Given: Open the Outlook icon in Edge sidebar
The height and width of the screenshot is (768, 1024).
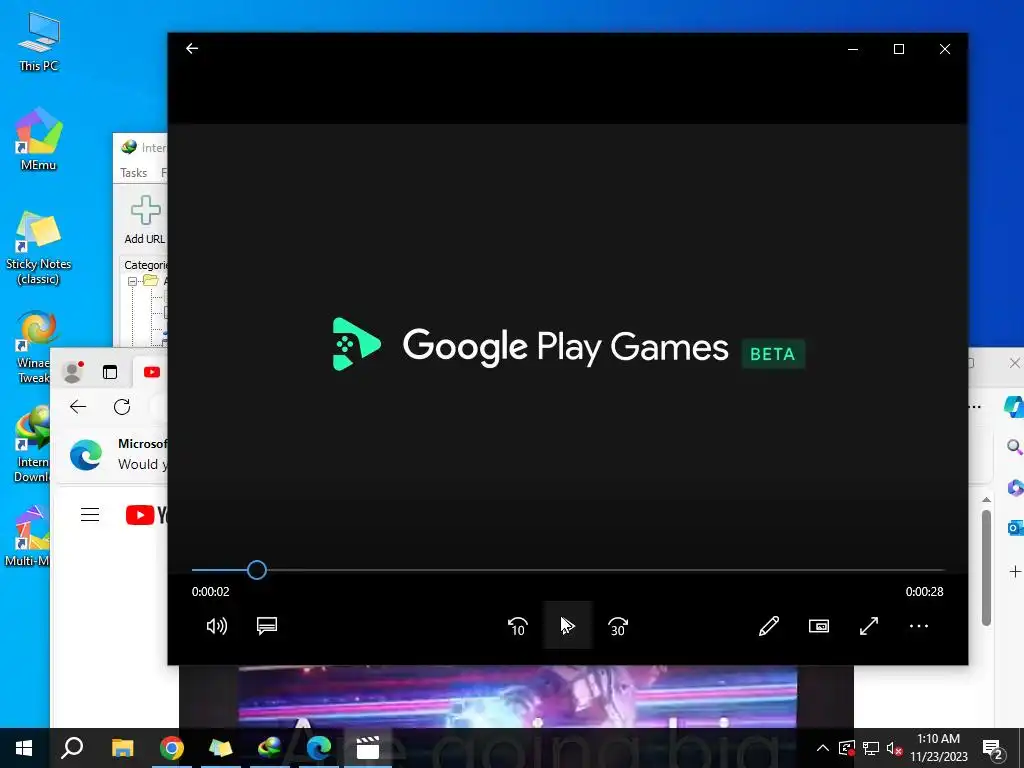Looking at the screenshot, I should point(1015,527).
